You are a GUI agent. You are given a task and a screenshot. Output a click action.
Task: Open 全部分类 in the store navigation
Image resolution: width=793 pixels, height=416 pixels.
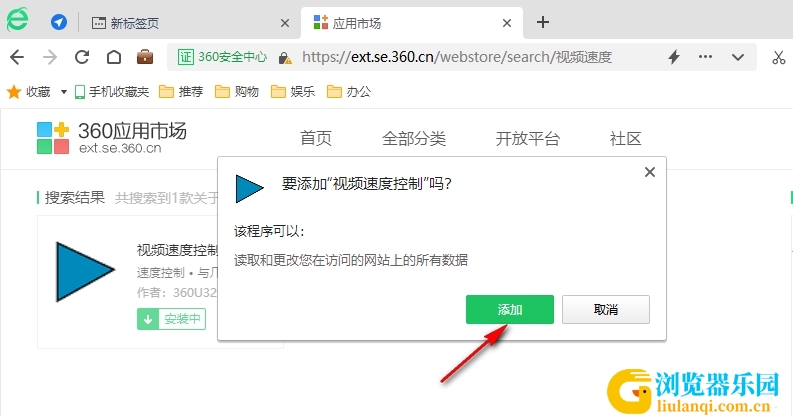[414, 138]
